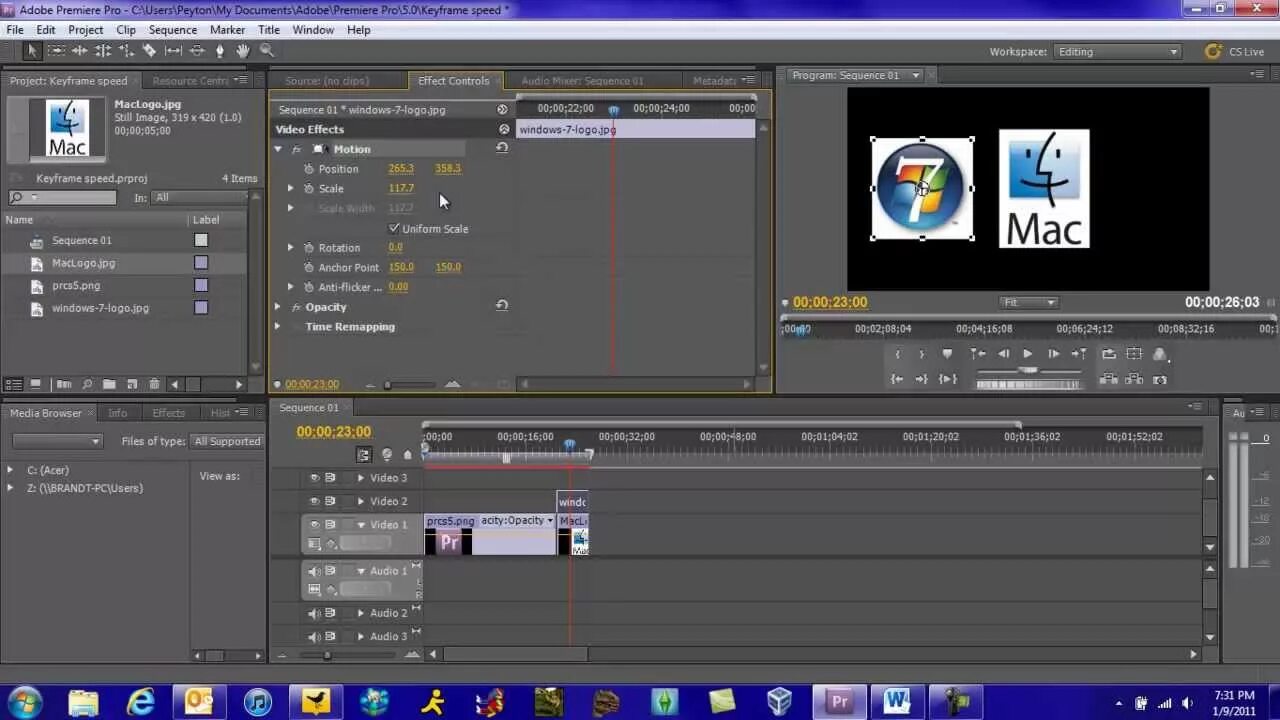
Task: Click the Lift button in Program monitor
Action: (1108, 379)
